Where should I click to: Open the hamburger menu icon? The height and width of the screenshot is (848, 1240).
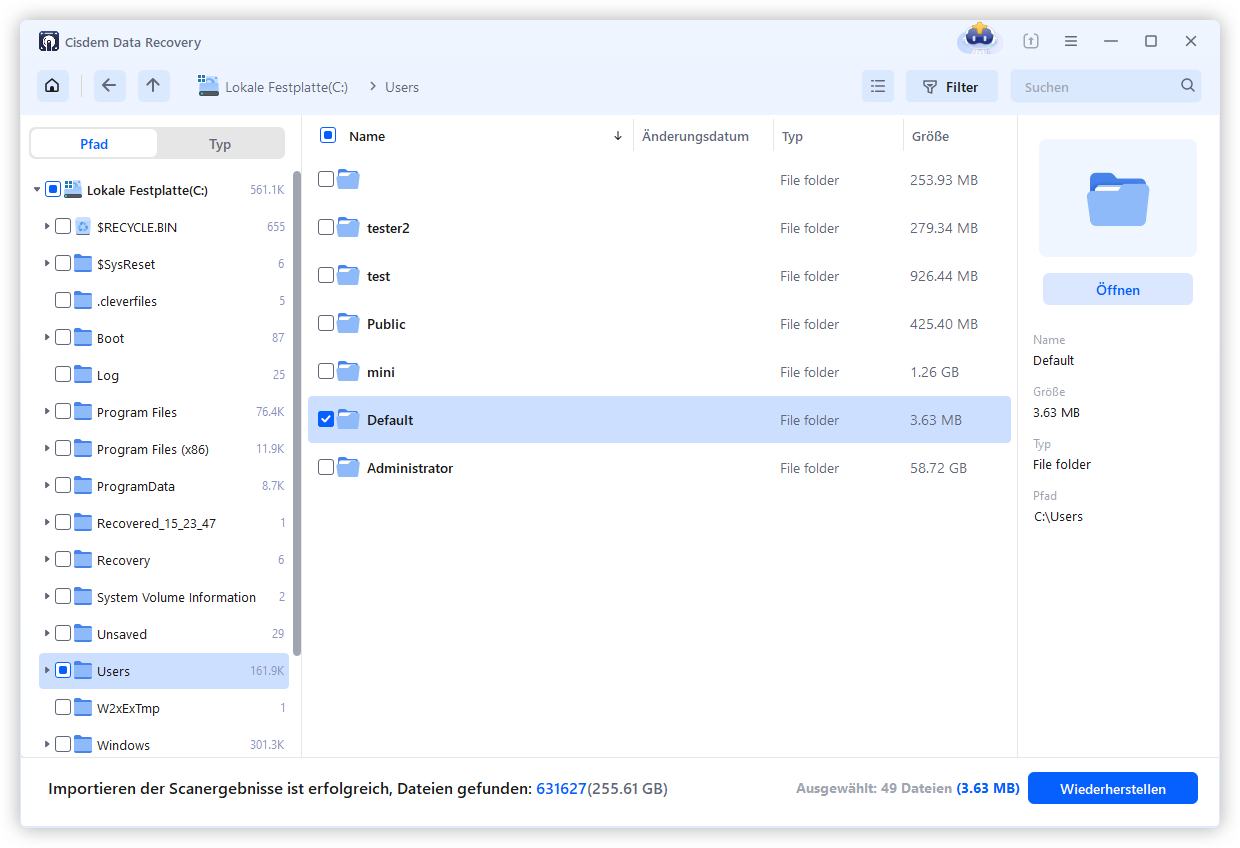(1070, 41)
